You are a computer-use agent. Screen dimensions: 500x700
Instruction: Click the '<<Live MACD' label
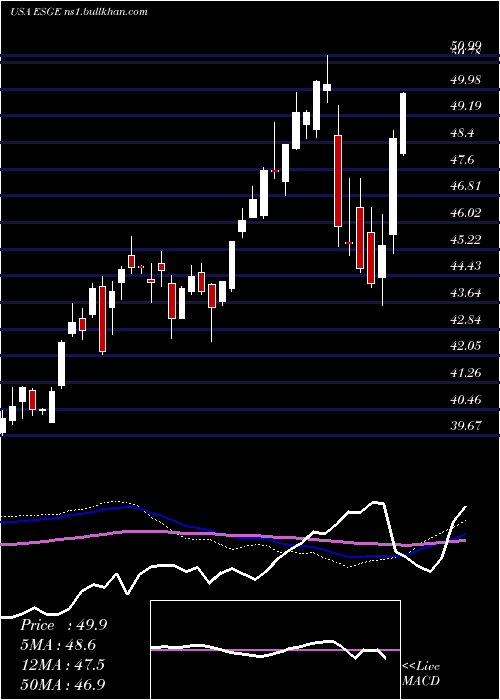coord(421,673)
